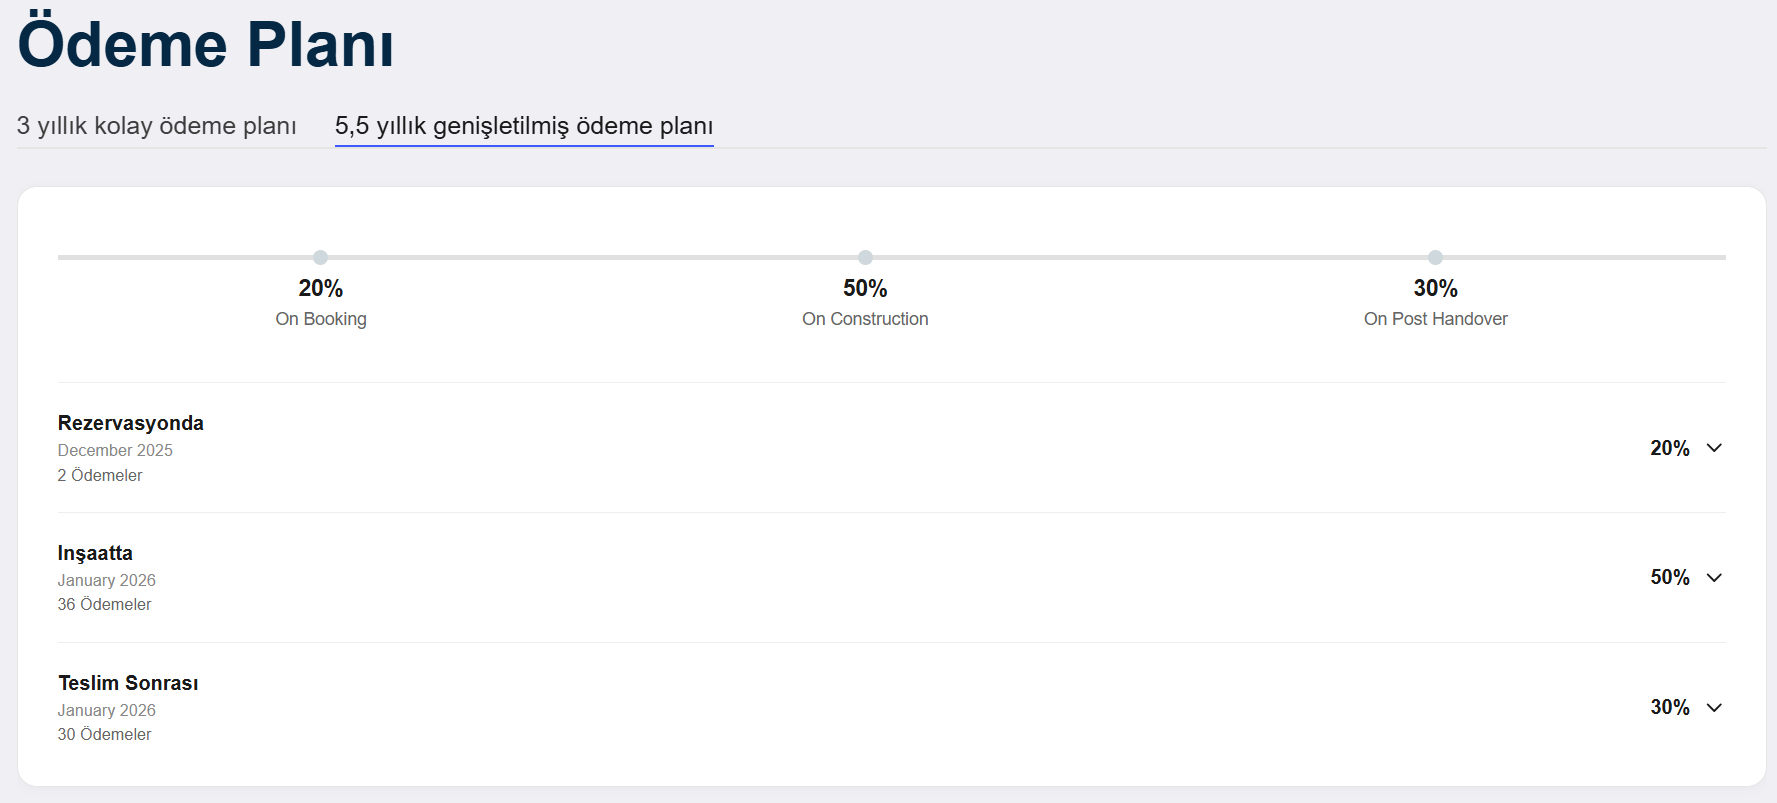Click the On Post Handover timeline dot
This screenshot has height=803, width=1777.
[1435, 258]
